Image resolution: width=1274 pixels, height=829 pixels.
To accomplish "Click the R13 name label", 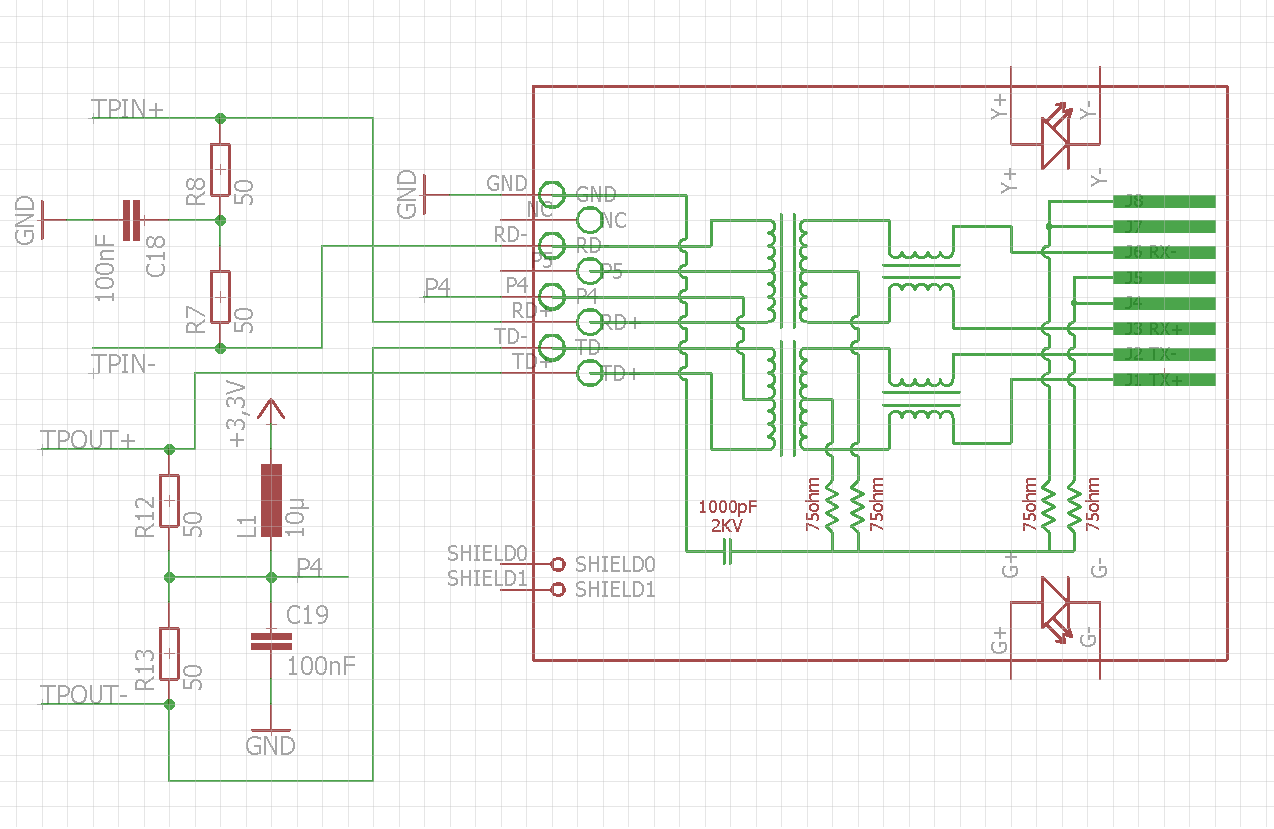I will pyautogui.click(x=144, y=668).
